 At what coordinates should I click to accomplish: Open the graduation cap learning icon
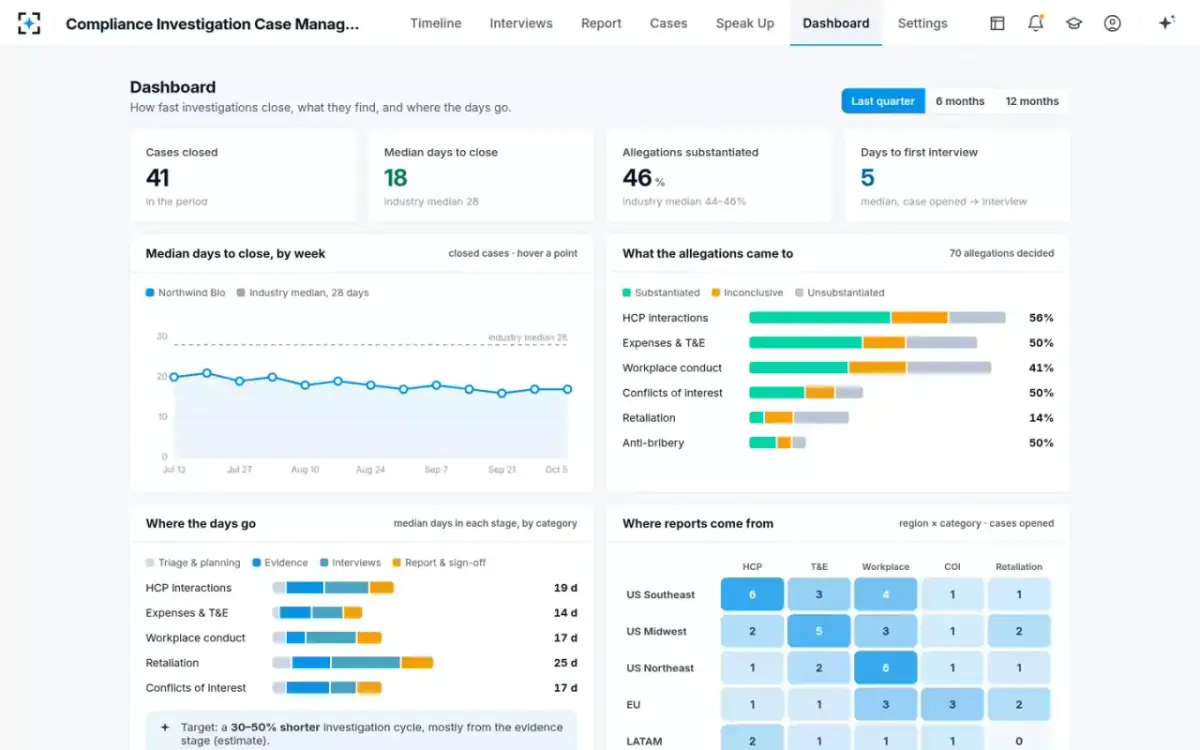tap(1074, 23)
